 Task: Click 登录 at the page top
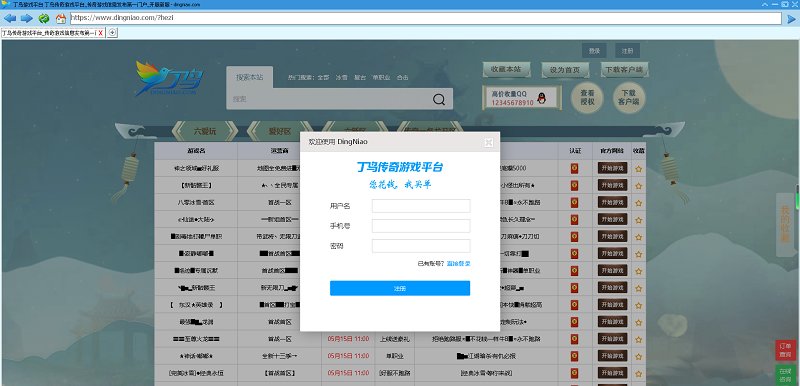594,51
